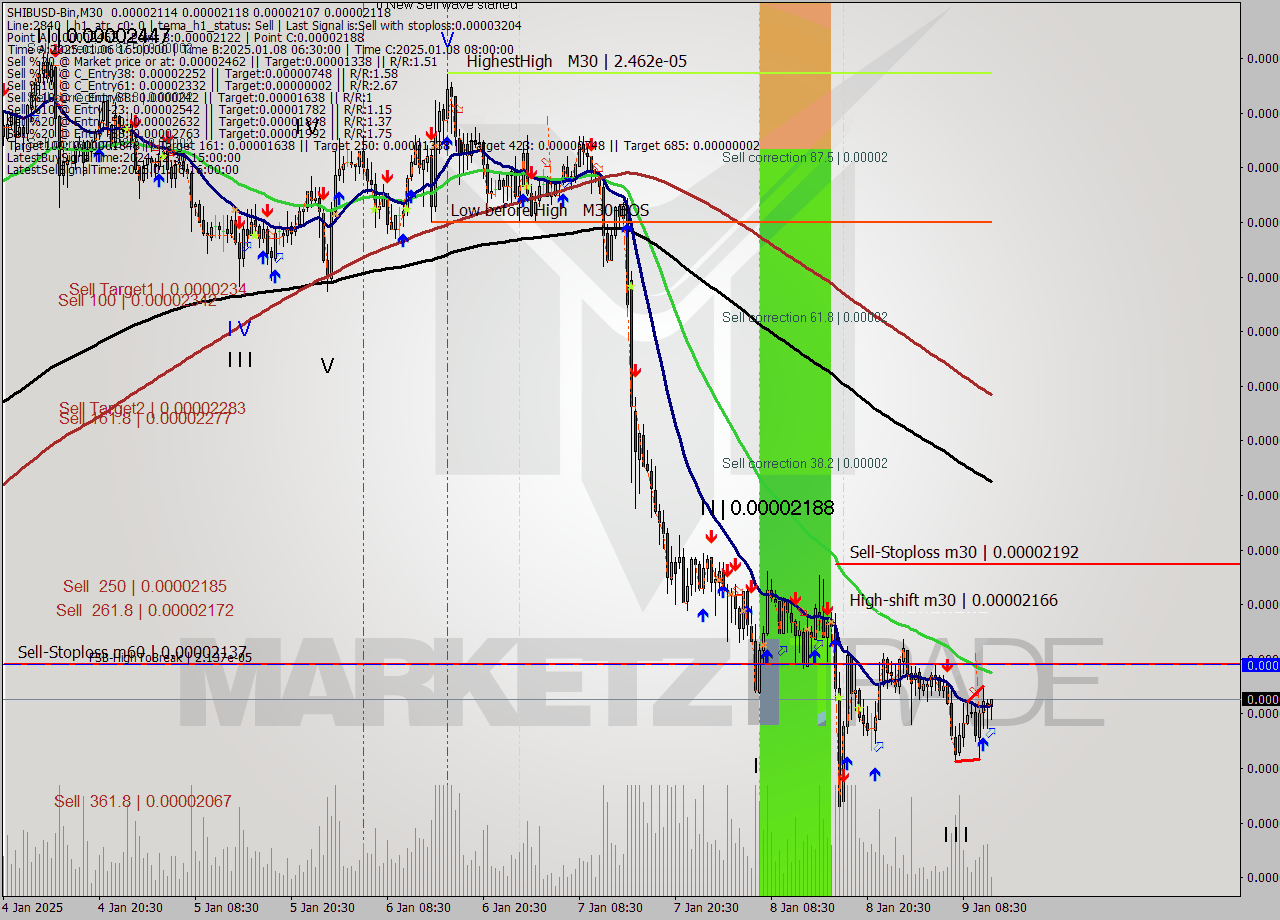1280x920 pixels.
Task: Click the Time C:2025.01.08 08:00:00 text
Action: tap(433, 49)
